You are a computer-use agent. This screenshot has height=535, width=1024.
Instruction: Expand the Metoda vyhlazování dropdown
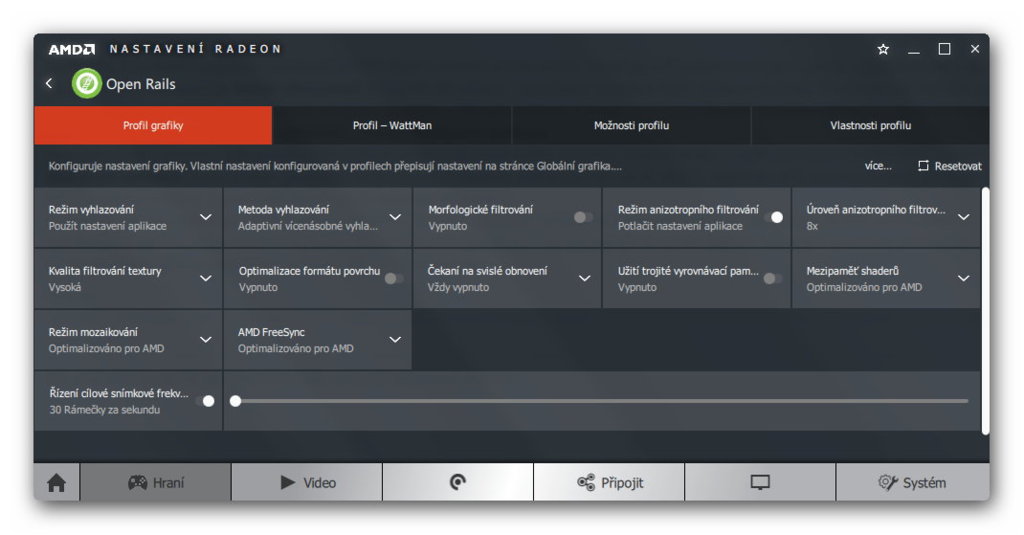coord(395,217)
